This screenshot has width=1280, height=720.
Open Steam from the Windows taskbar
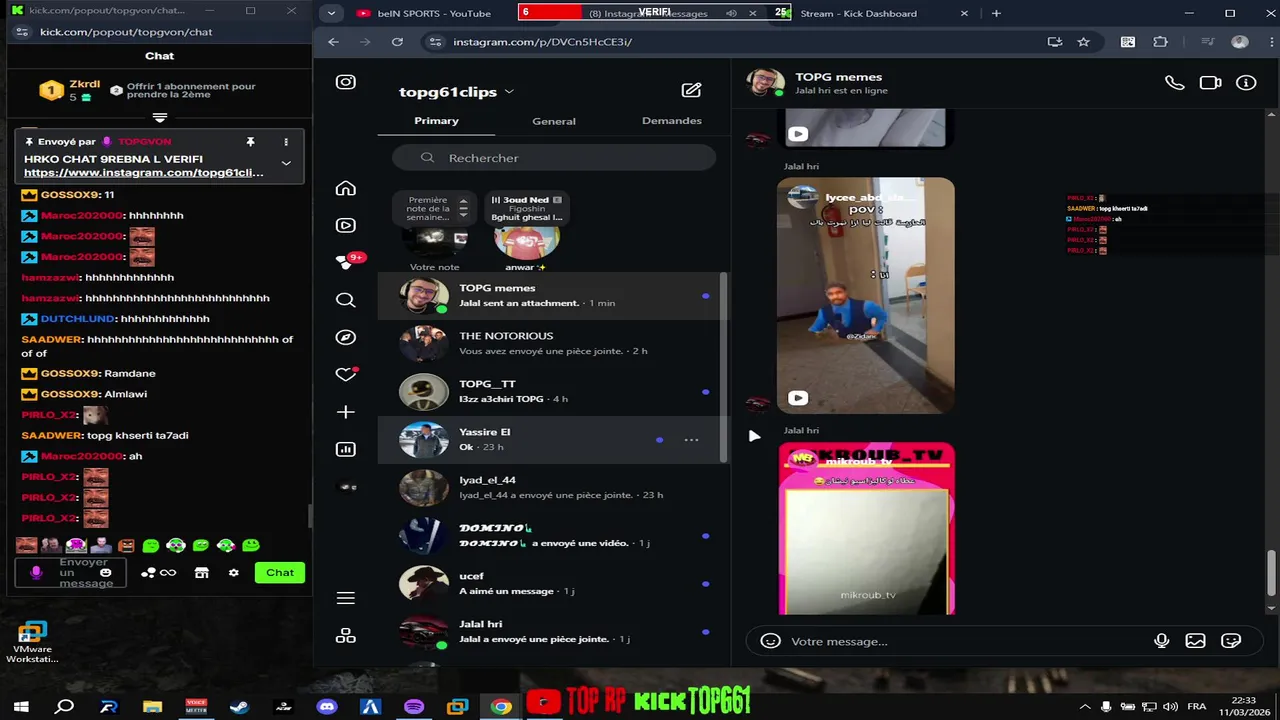[240, 706]
